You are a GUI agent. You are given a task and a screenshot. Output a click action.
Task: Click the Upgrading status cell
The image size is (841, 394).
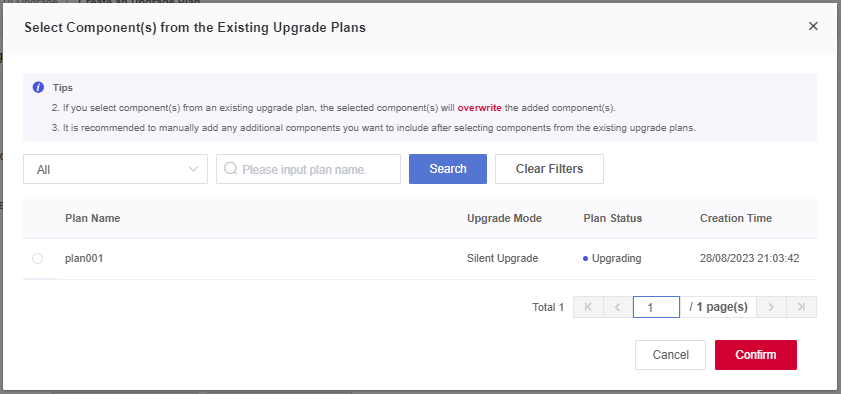(612, 258)
